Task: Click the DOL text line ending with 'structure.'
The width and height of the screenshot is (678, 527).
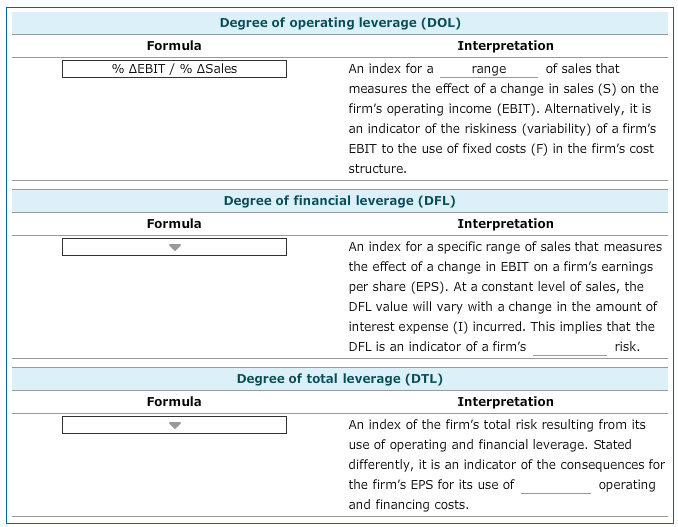Action: [x=377, y=169]
